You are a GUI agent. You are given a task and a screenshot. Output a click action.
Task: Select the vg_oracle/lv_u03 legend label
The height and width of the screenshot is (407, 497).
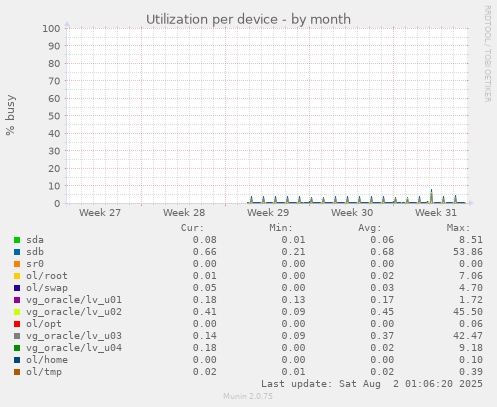pyautogui.click(x=74, y=336)
